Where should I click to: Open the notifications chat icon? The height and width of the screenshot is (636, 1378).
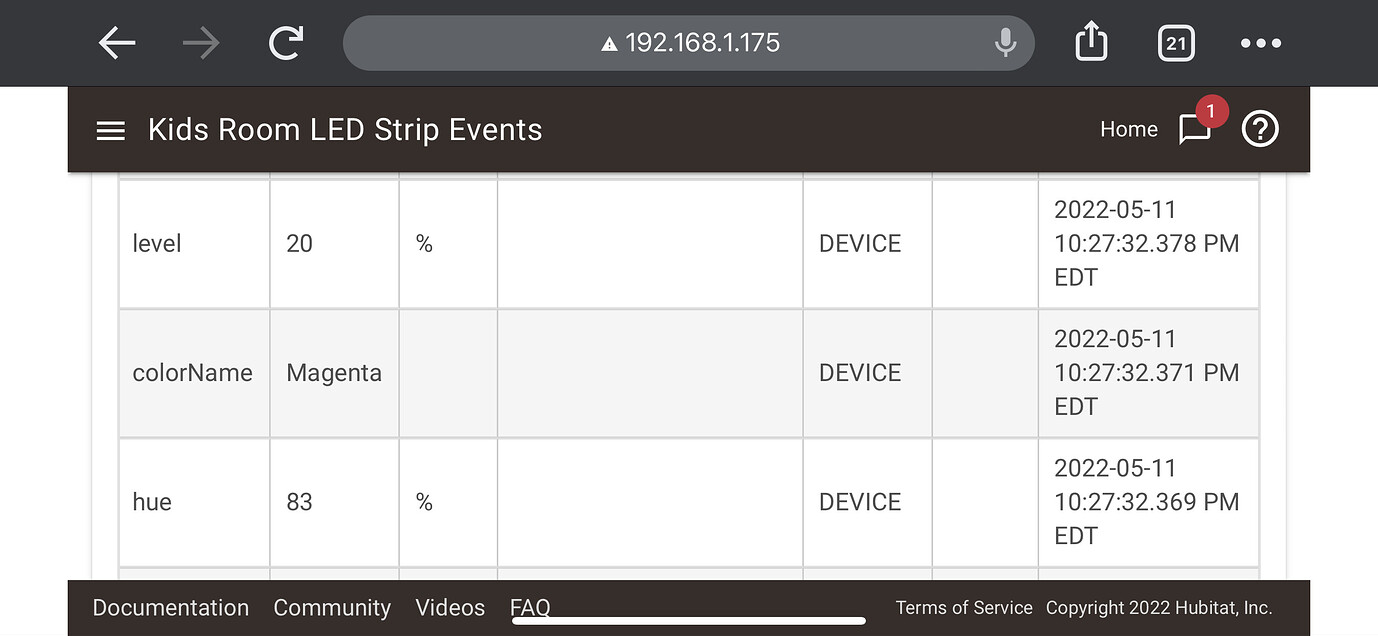pyautogui.click(x=1195, y=129)
